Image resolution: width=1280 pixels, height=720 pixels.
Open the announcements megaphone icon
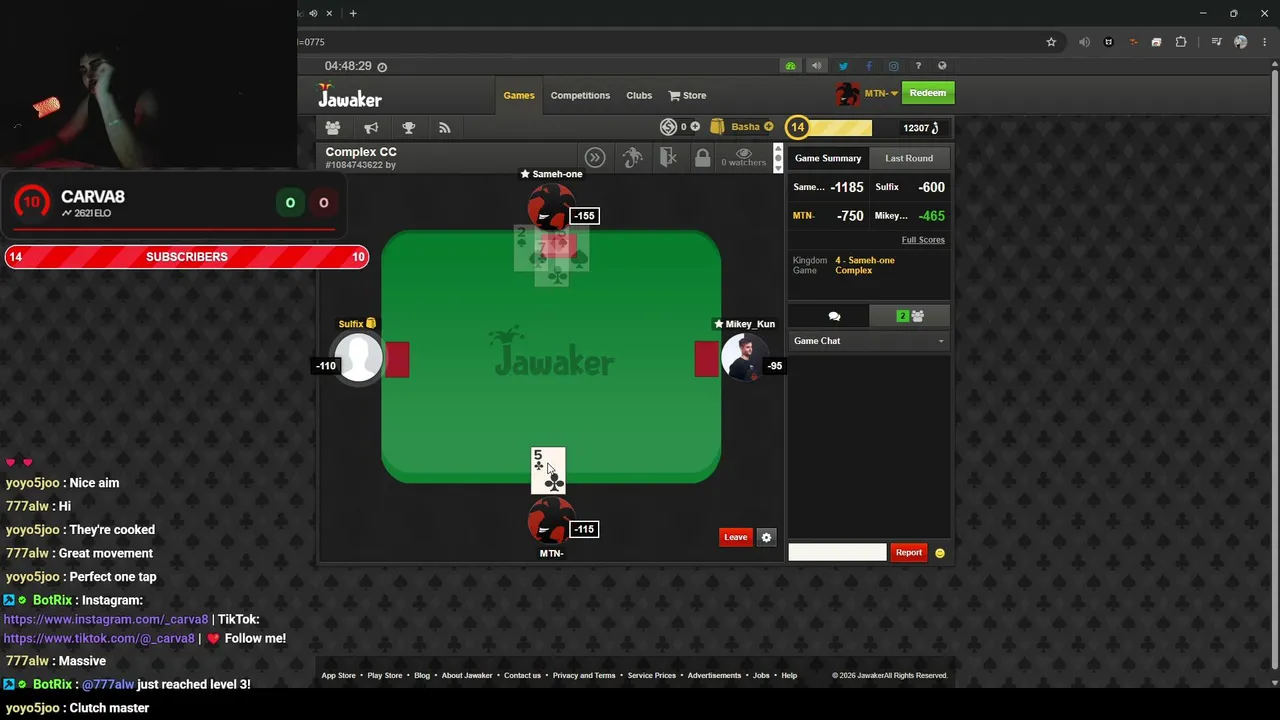(371, 128)
